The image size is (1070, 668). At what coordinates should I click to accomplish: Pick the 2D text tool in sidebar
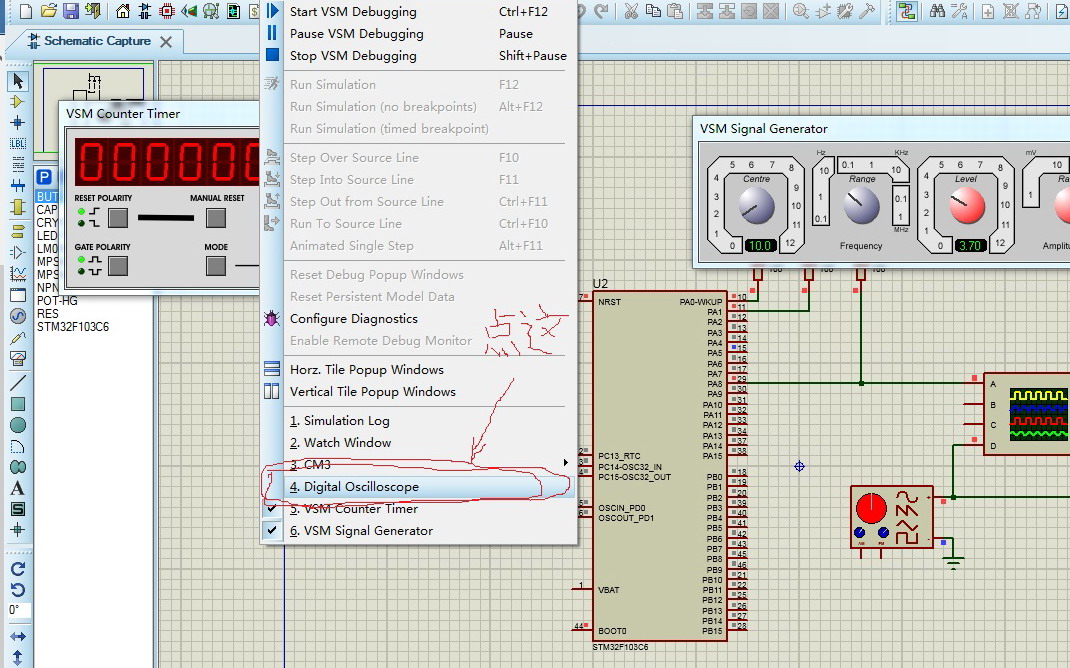pos(17,488)
